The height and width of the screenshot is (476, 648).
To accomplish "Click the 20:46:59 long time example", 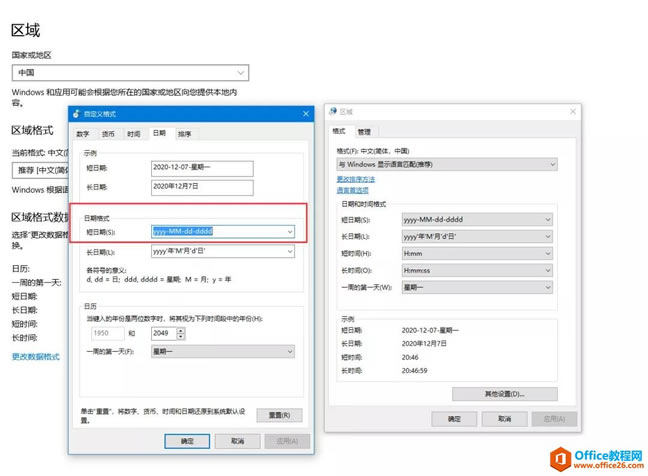I will 414,371.
